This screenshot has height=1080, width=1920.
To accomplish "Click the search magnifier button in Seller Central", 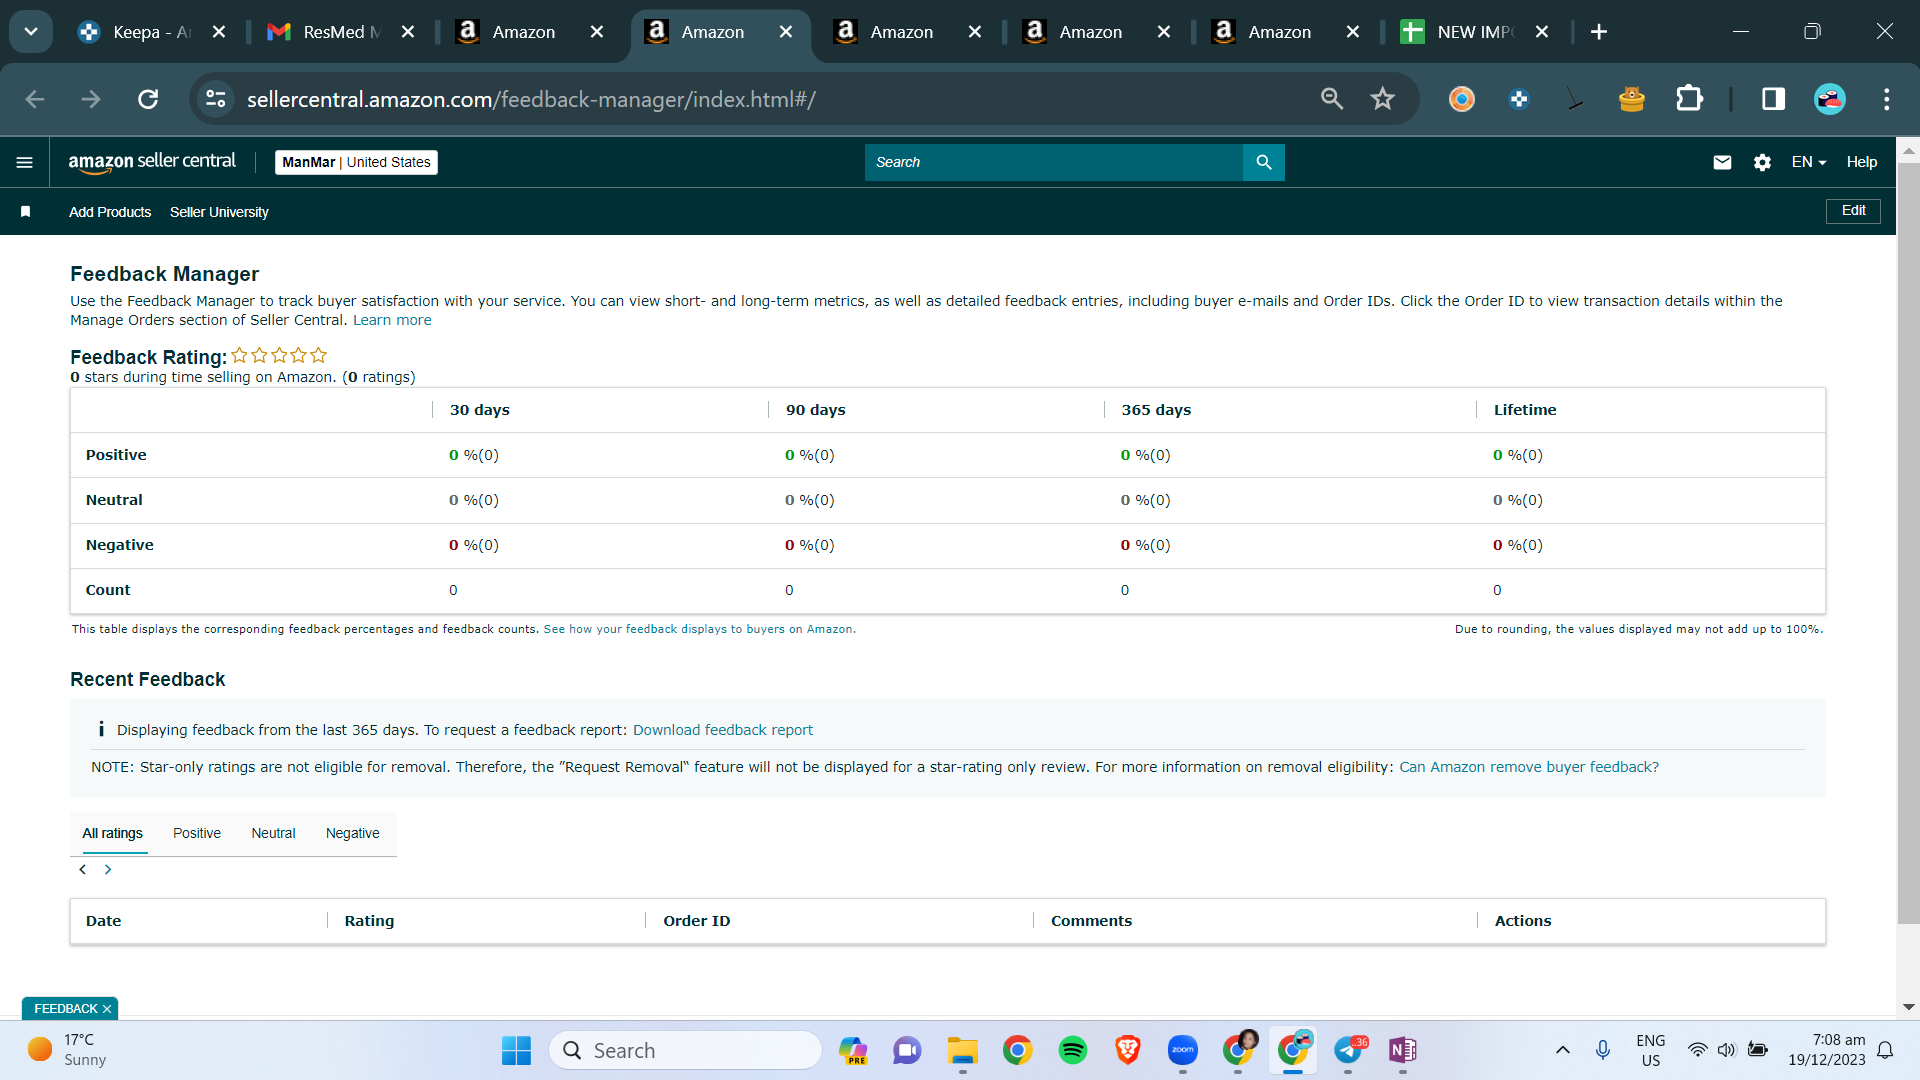I will click(x=1264, y=162).
